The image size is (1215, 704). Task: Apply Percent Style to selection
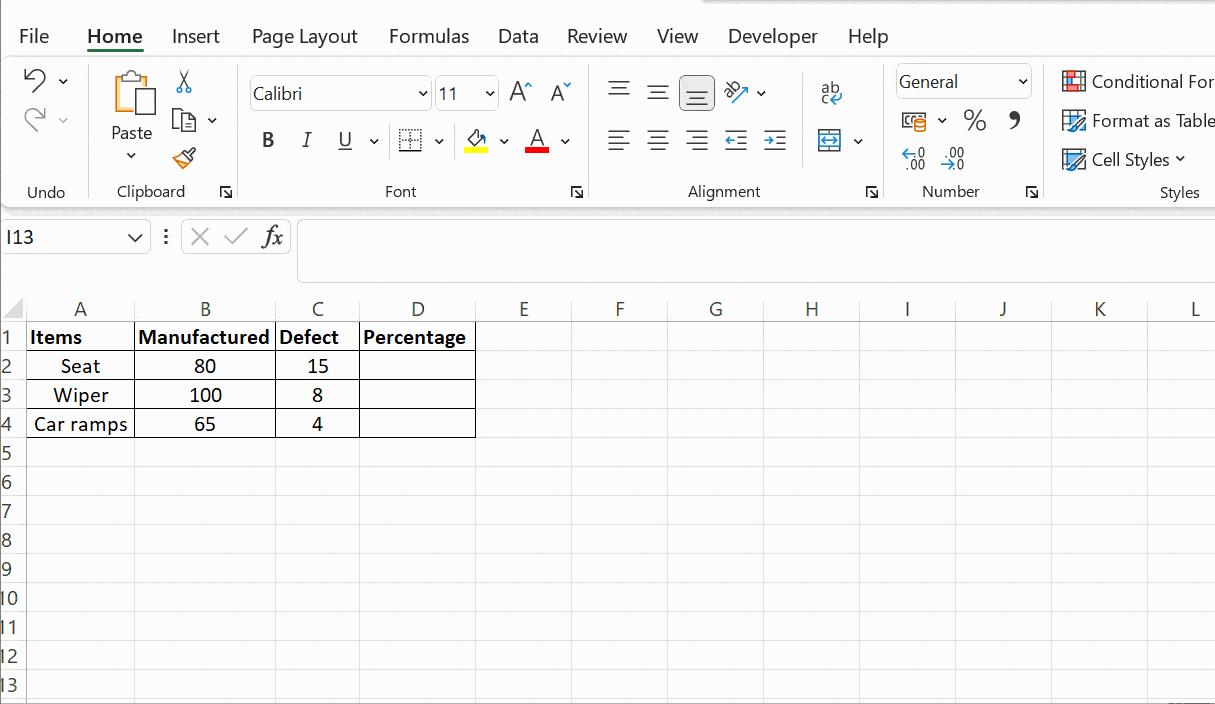tap(974, 121)
